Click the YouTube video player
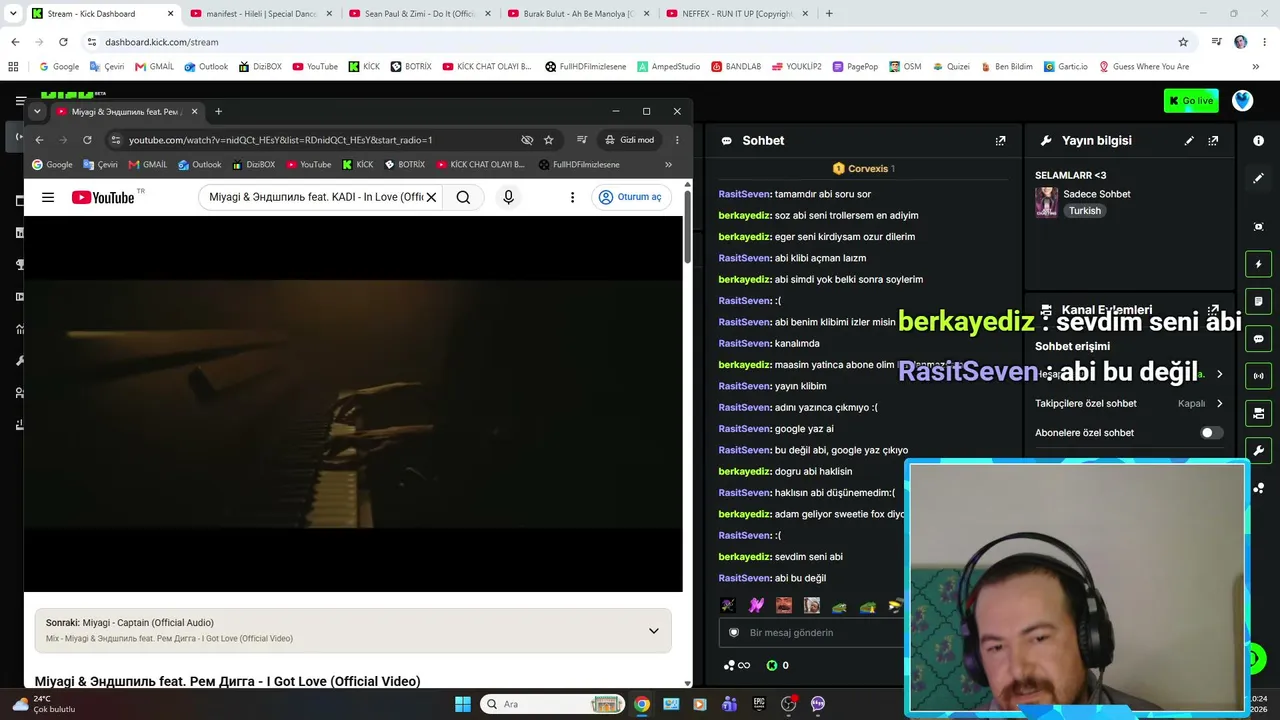The width and height of the screenshot is (1280, 720). pyautogui.click(x=353, y=404)
